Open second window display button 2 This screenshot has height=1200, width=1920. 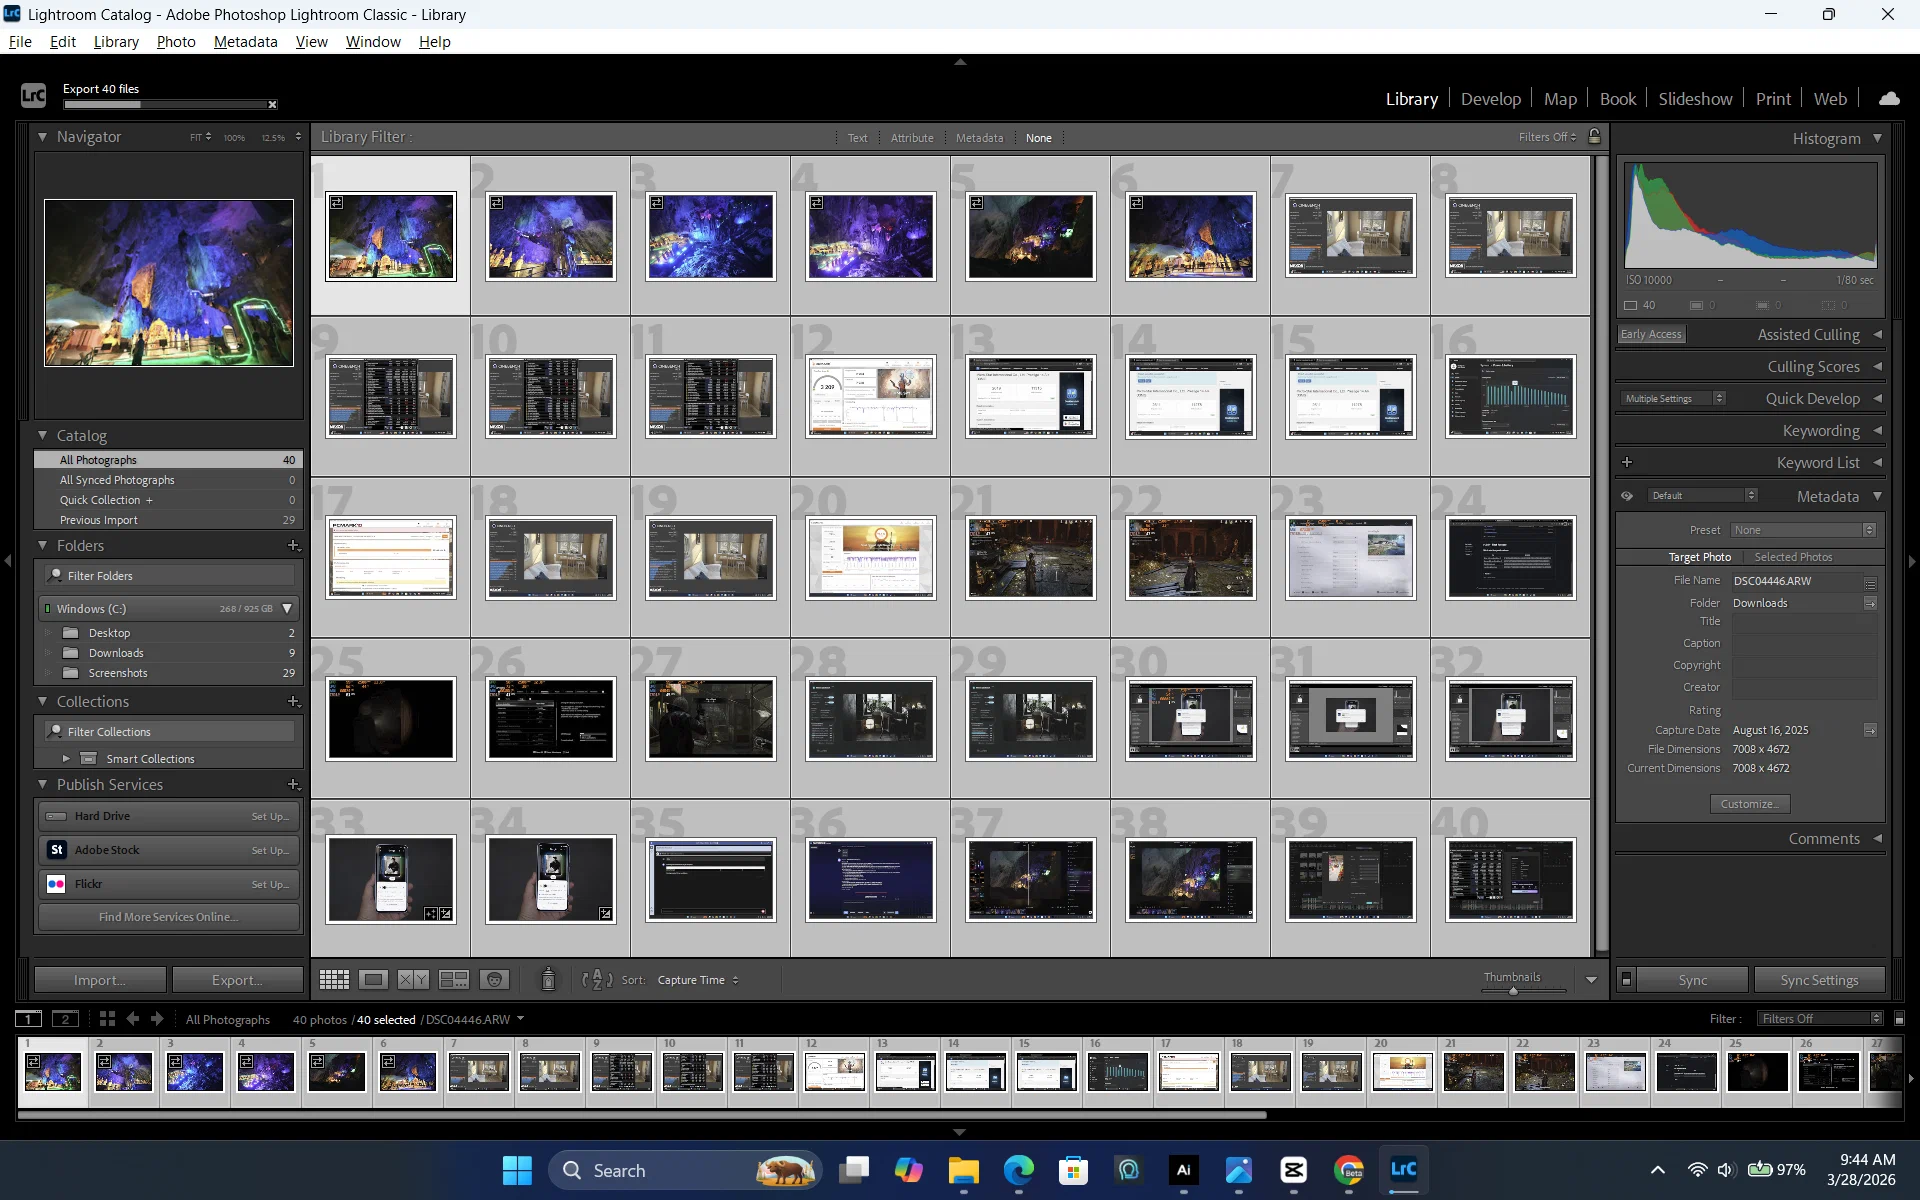(65, 1019)
